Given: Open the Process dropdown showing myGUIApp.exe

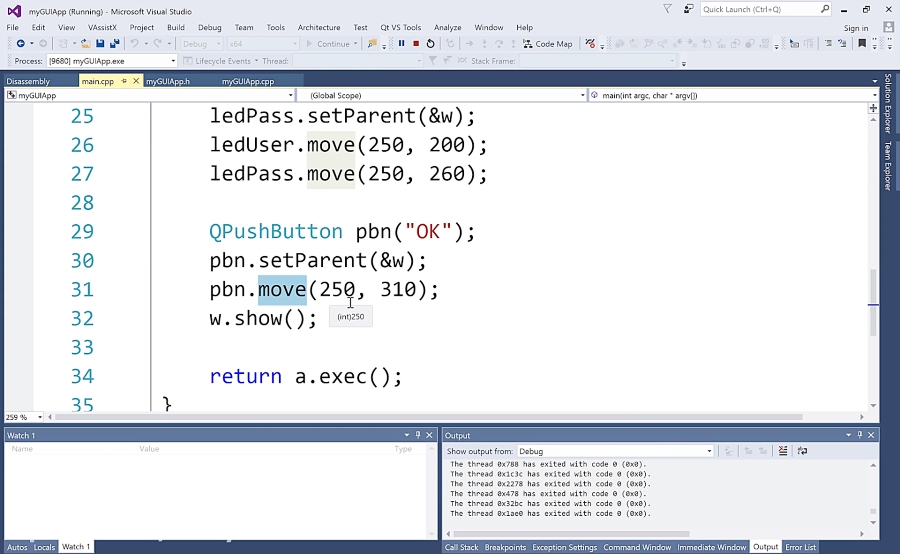Looking at the screenshot, I should point(110,61).
